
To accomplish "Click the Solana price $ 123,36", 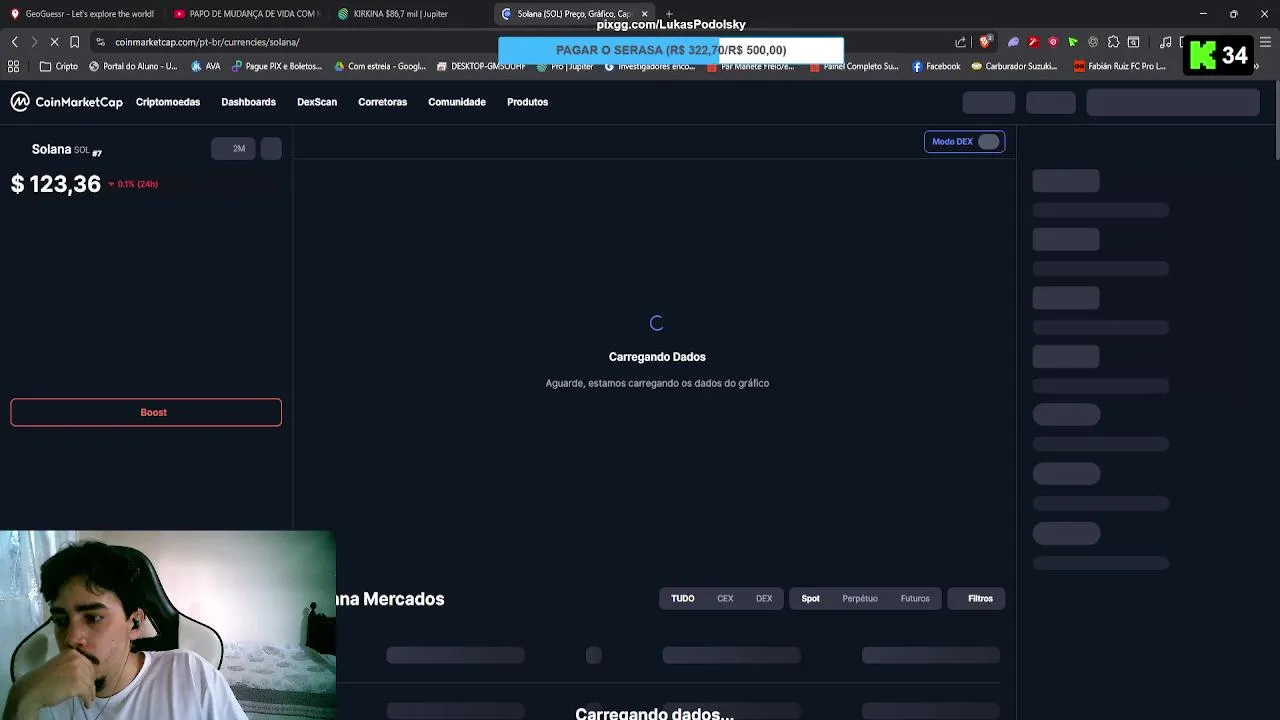I will 56,184.
